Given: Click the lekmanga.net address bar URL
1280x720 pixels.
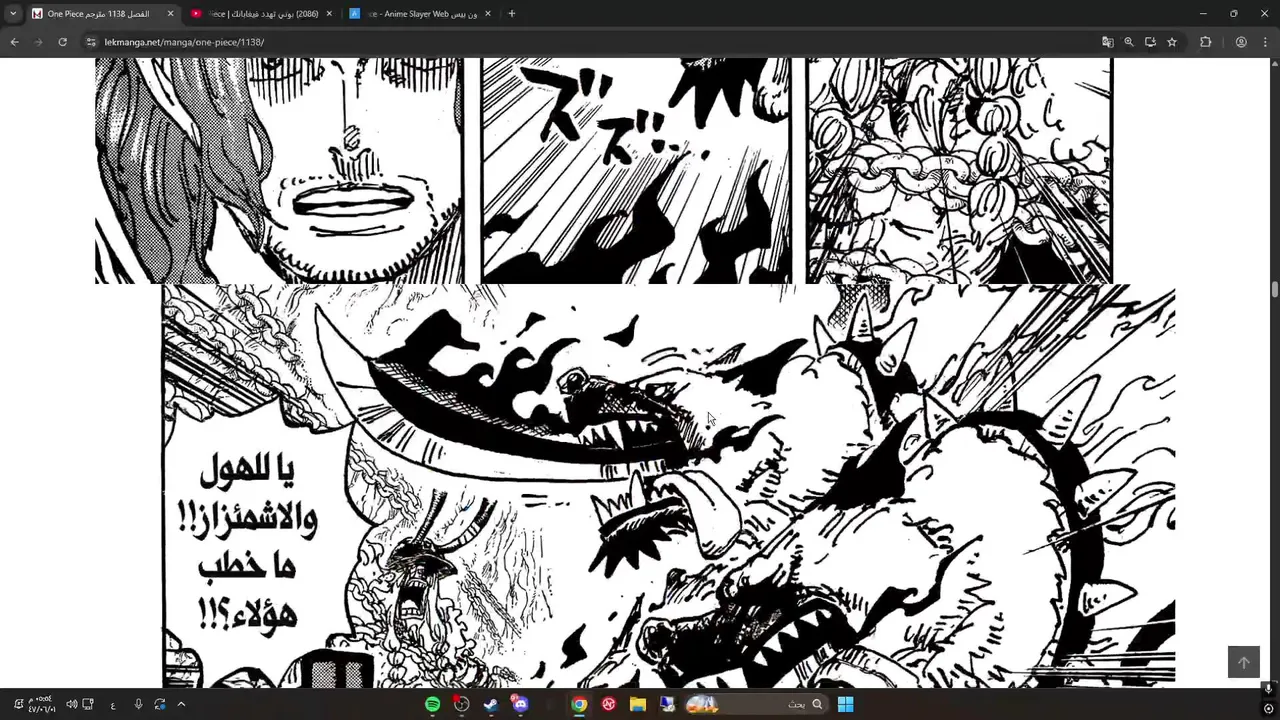Looking at the screenshot, I should (x=184, y=42).
